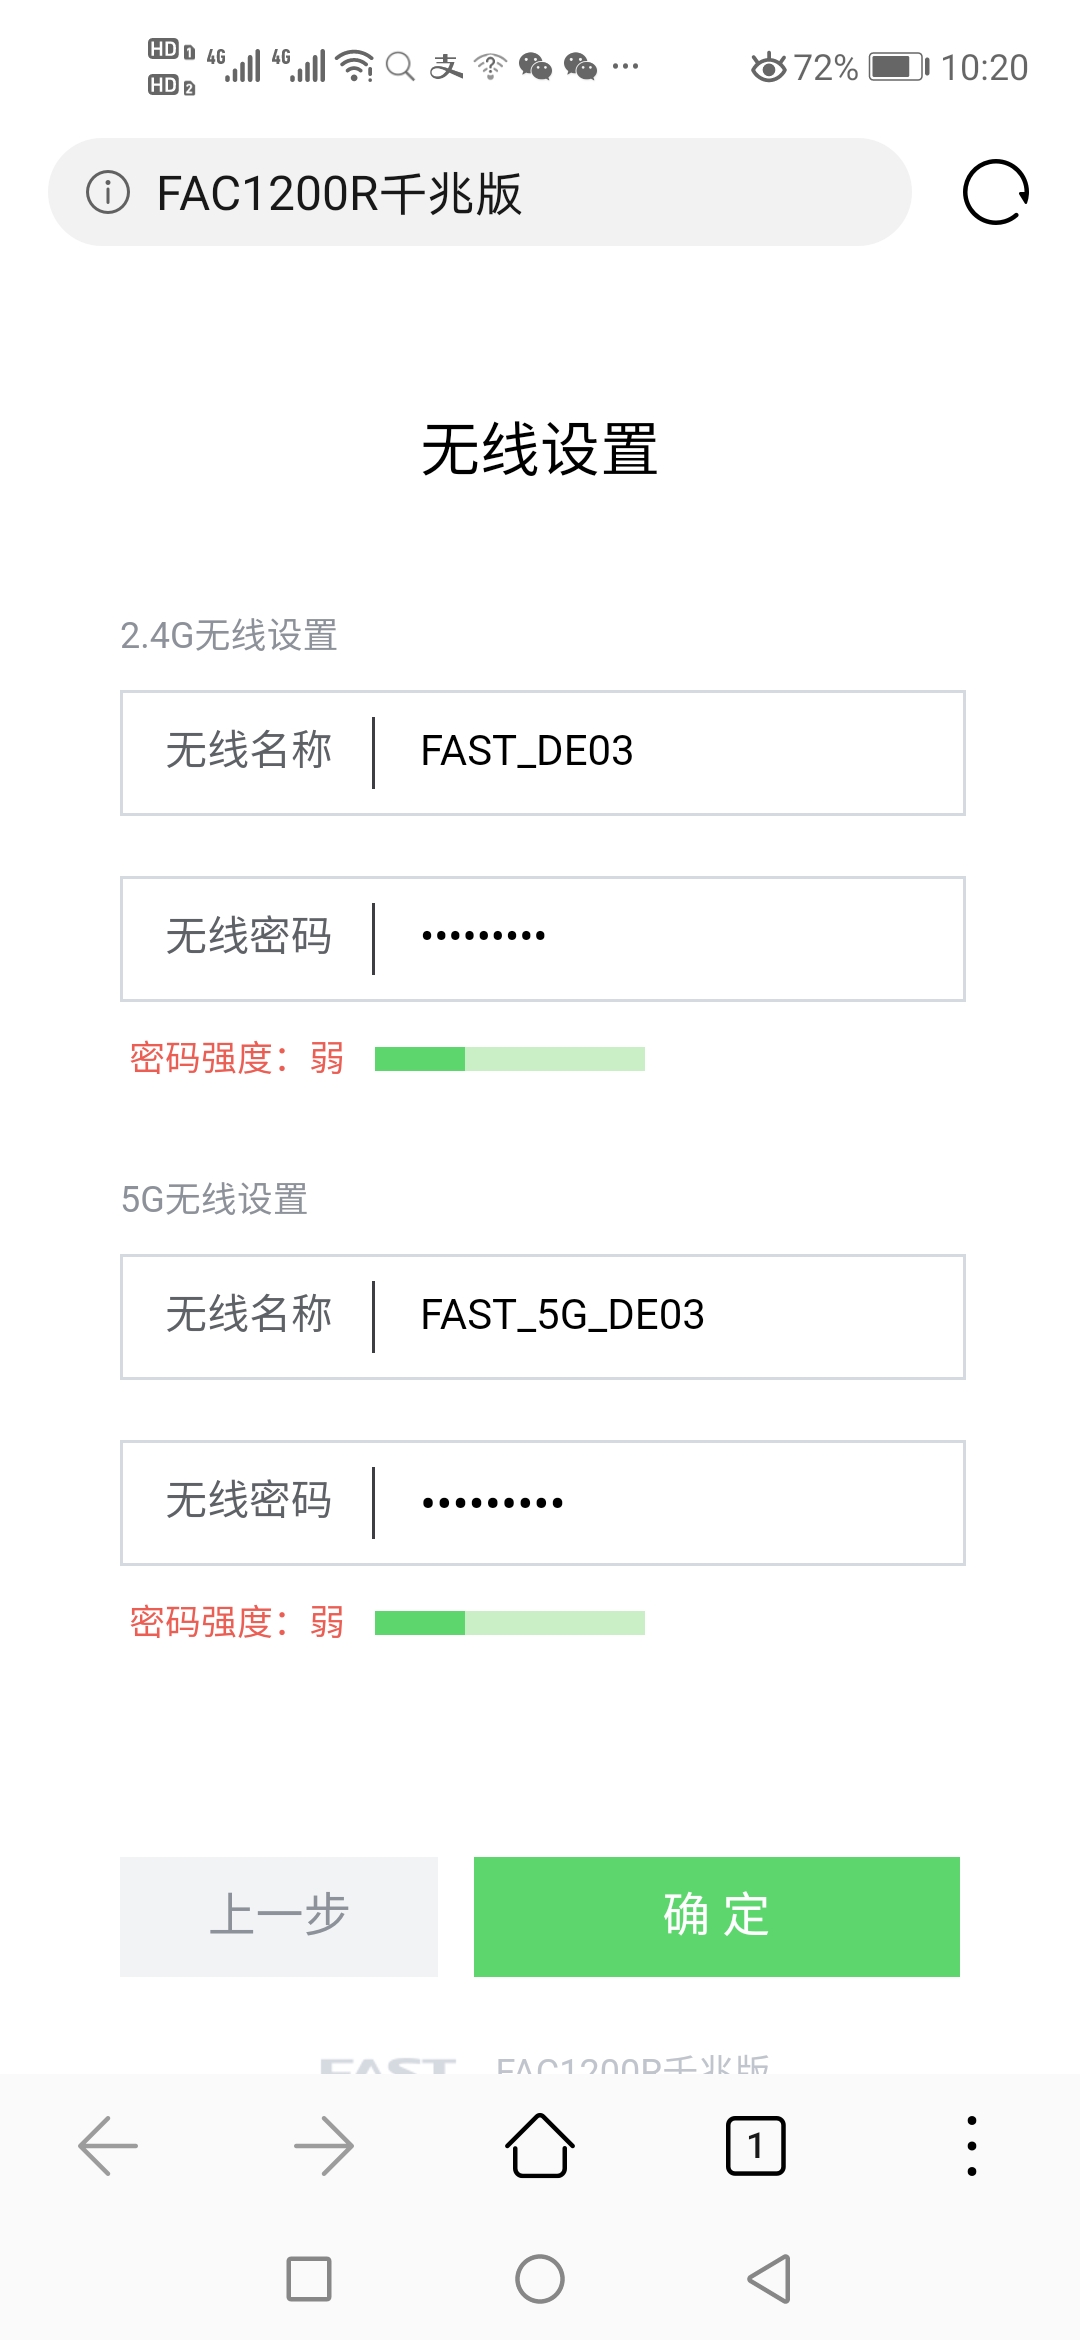Tap the page refresh icon in the address bar
The width and height of the screenshot is (1080, 2340).
point(995,192)
